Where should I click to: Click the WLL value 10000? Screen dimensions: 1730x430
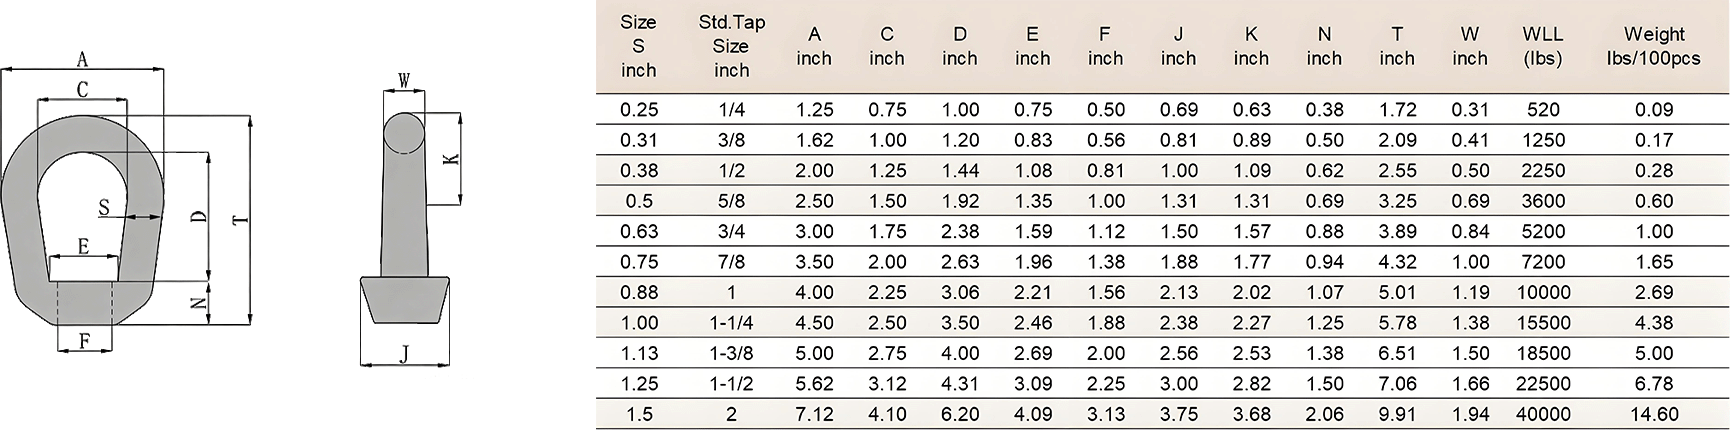[1543, 292]
